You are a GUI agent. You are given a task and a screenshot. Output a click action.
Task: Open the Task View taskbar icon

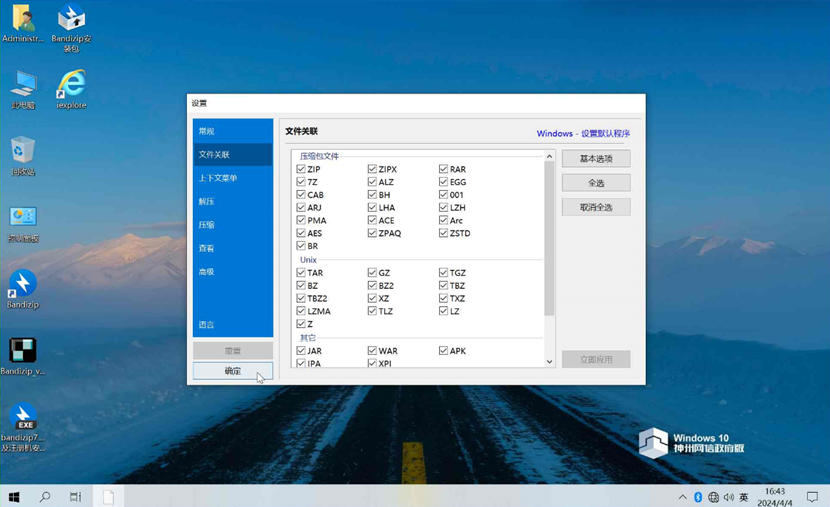(x=76, y=496)
